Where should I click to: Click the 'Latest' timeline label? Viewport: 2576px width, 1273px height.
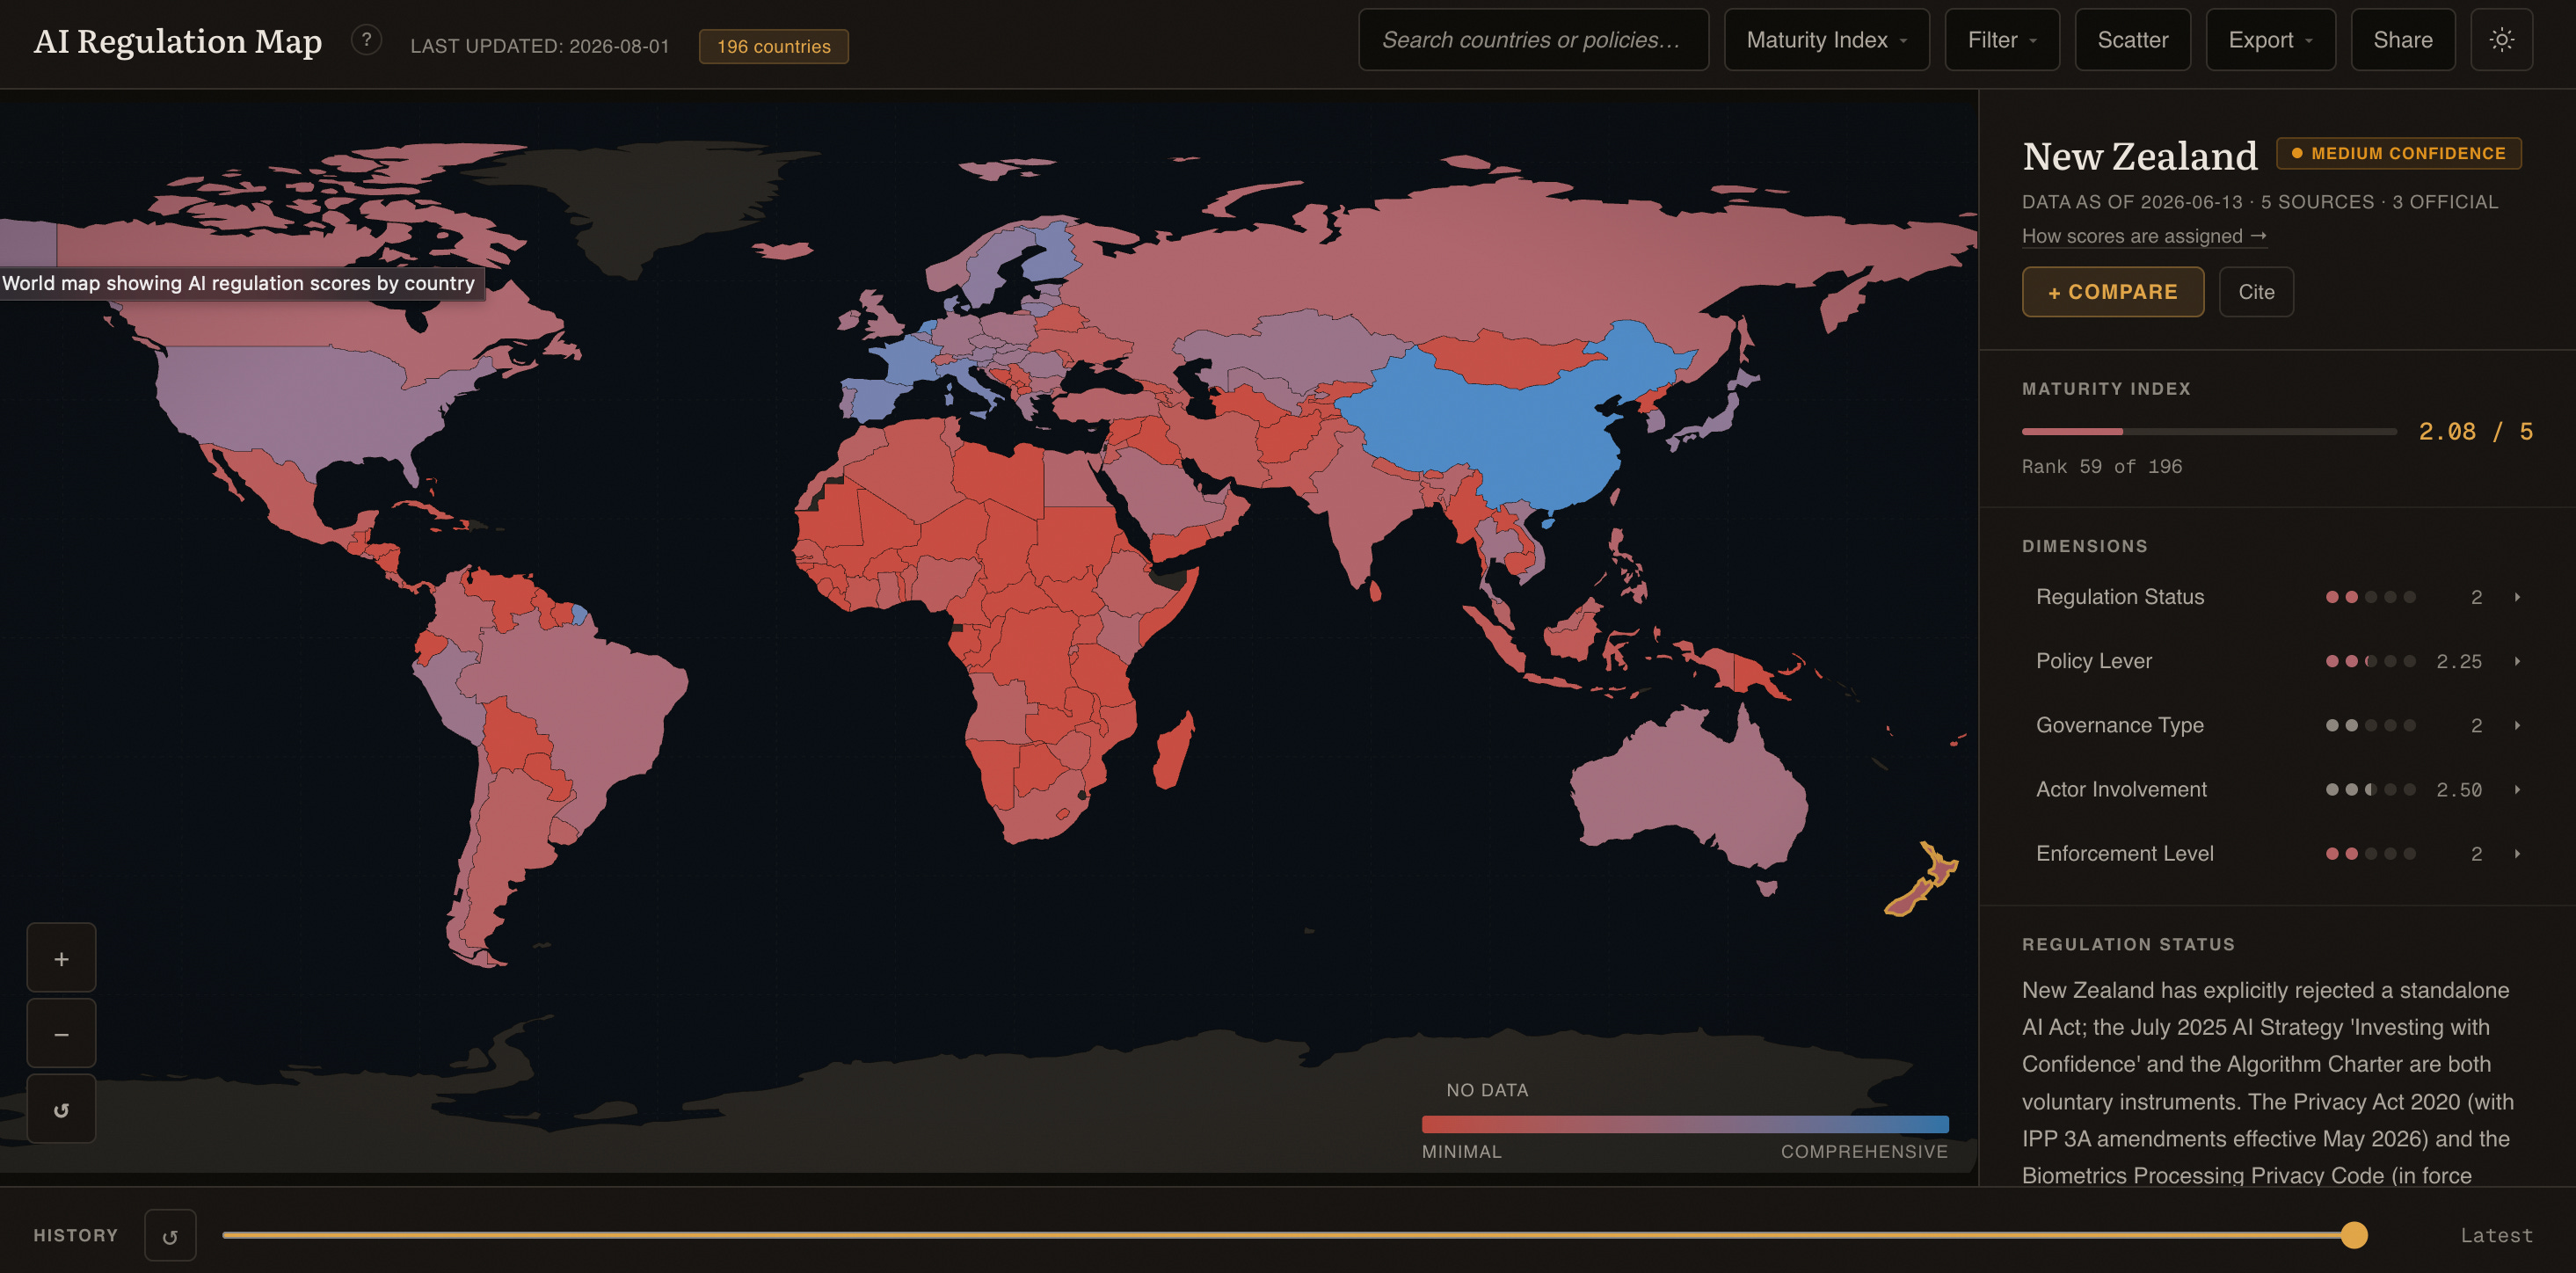click(x=2496, y=1236)
